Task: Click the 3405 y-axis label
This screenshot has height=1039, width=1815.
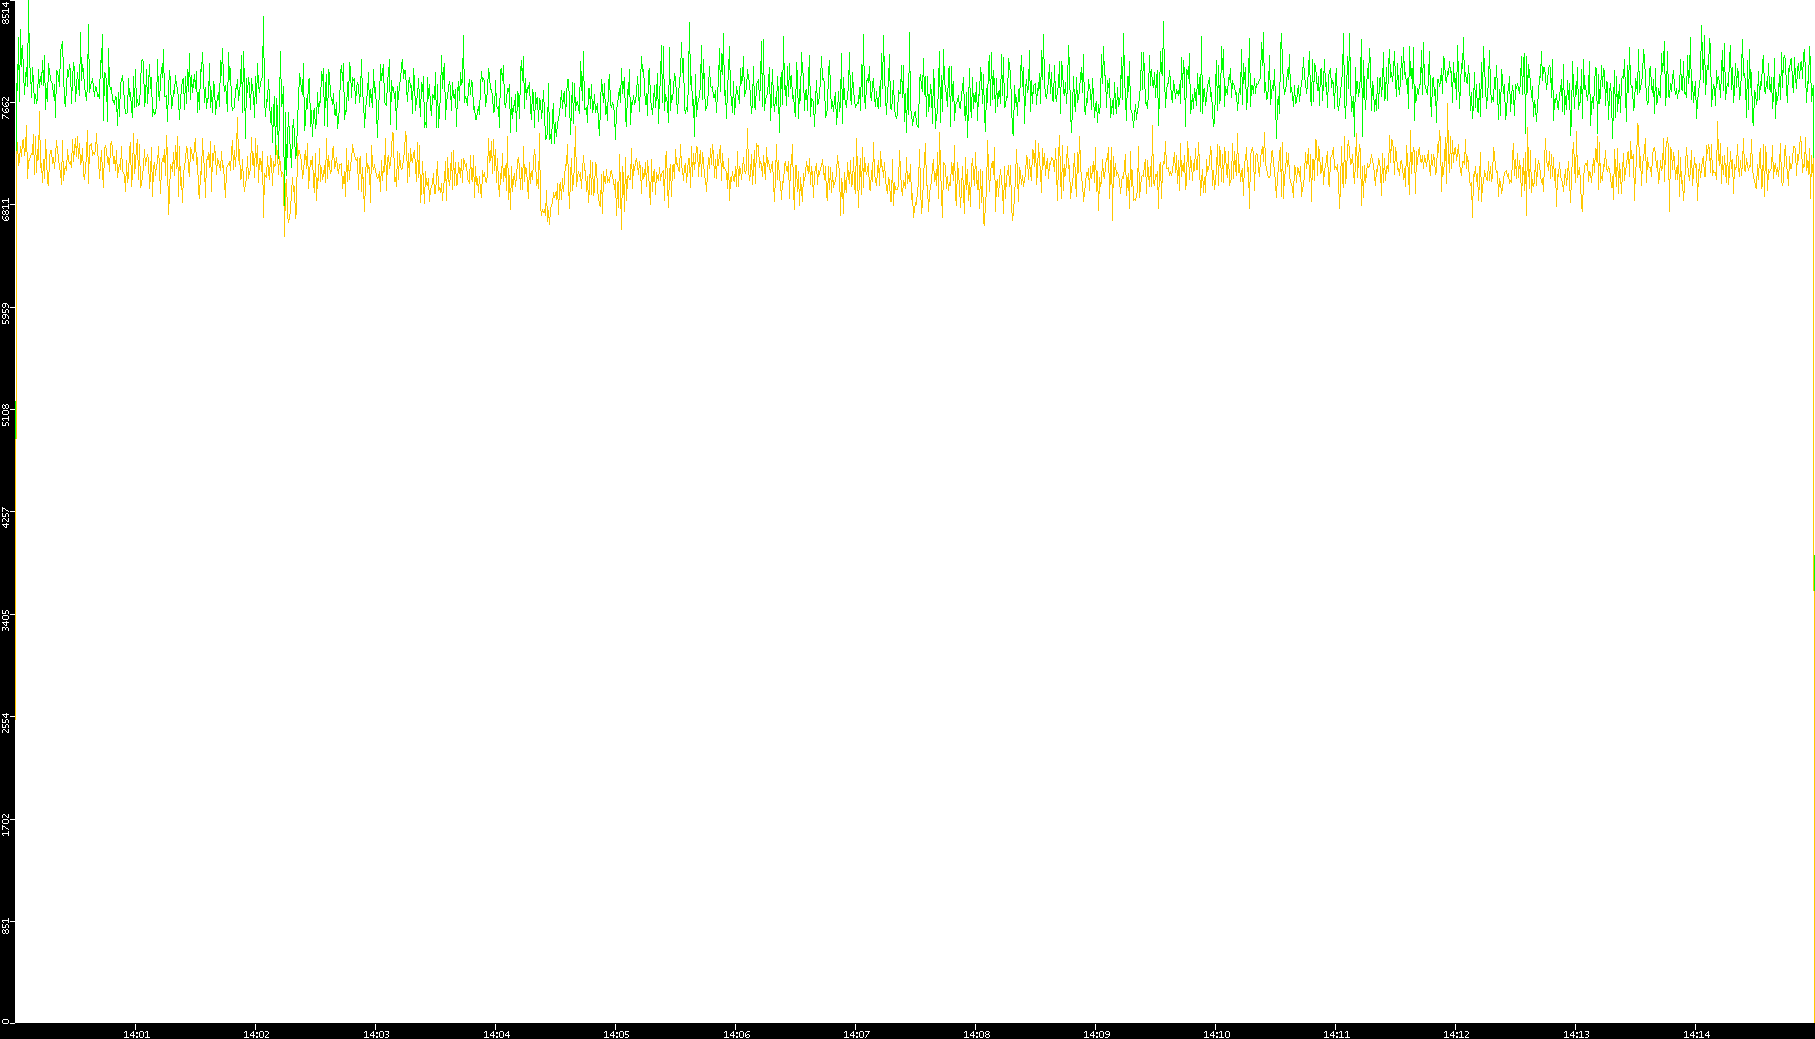Action: pos(7,618)
